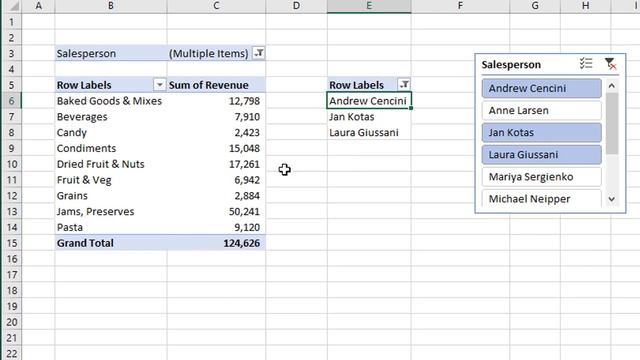Click Laura Giussani cell in column E

coord(369,132)
